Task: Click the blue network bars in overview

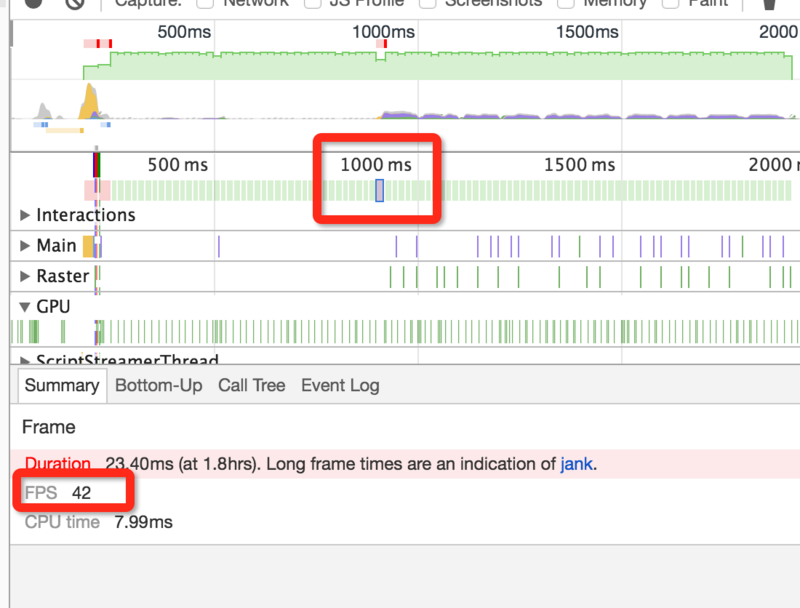Action: (41, 124)
